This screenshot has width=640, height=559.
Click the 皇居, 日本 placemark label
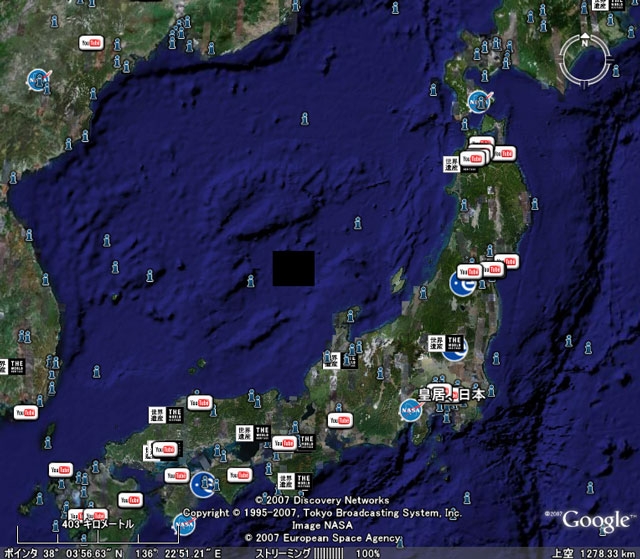click(x=452, y=394)
